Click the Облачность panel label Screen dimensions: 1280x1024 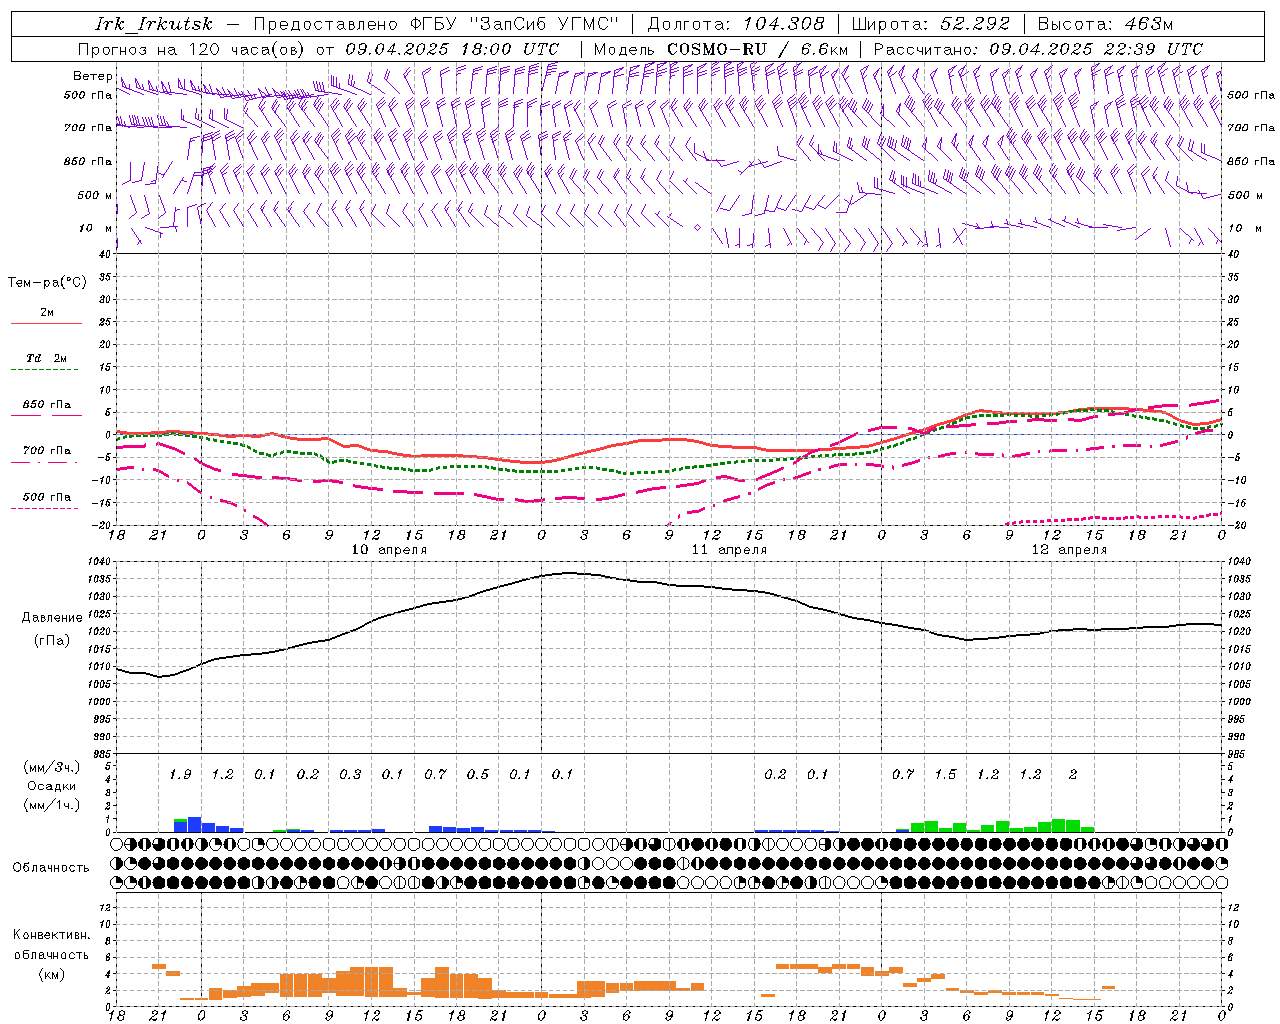tap(51, 867)
